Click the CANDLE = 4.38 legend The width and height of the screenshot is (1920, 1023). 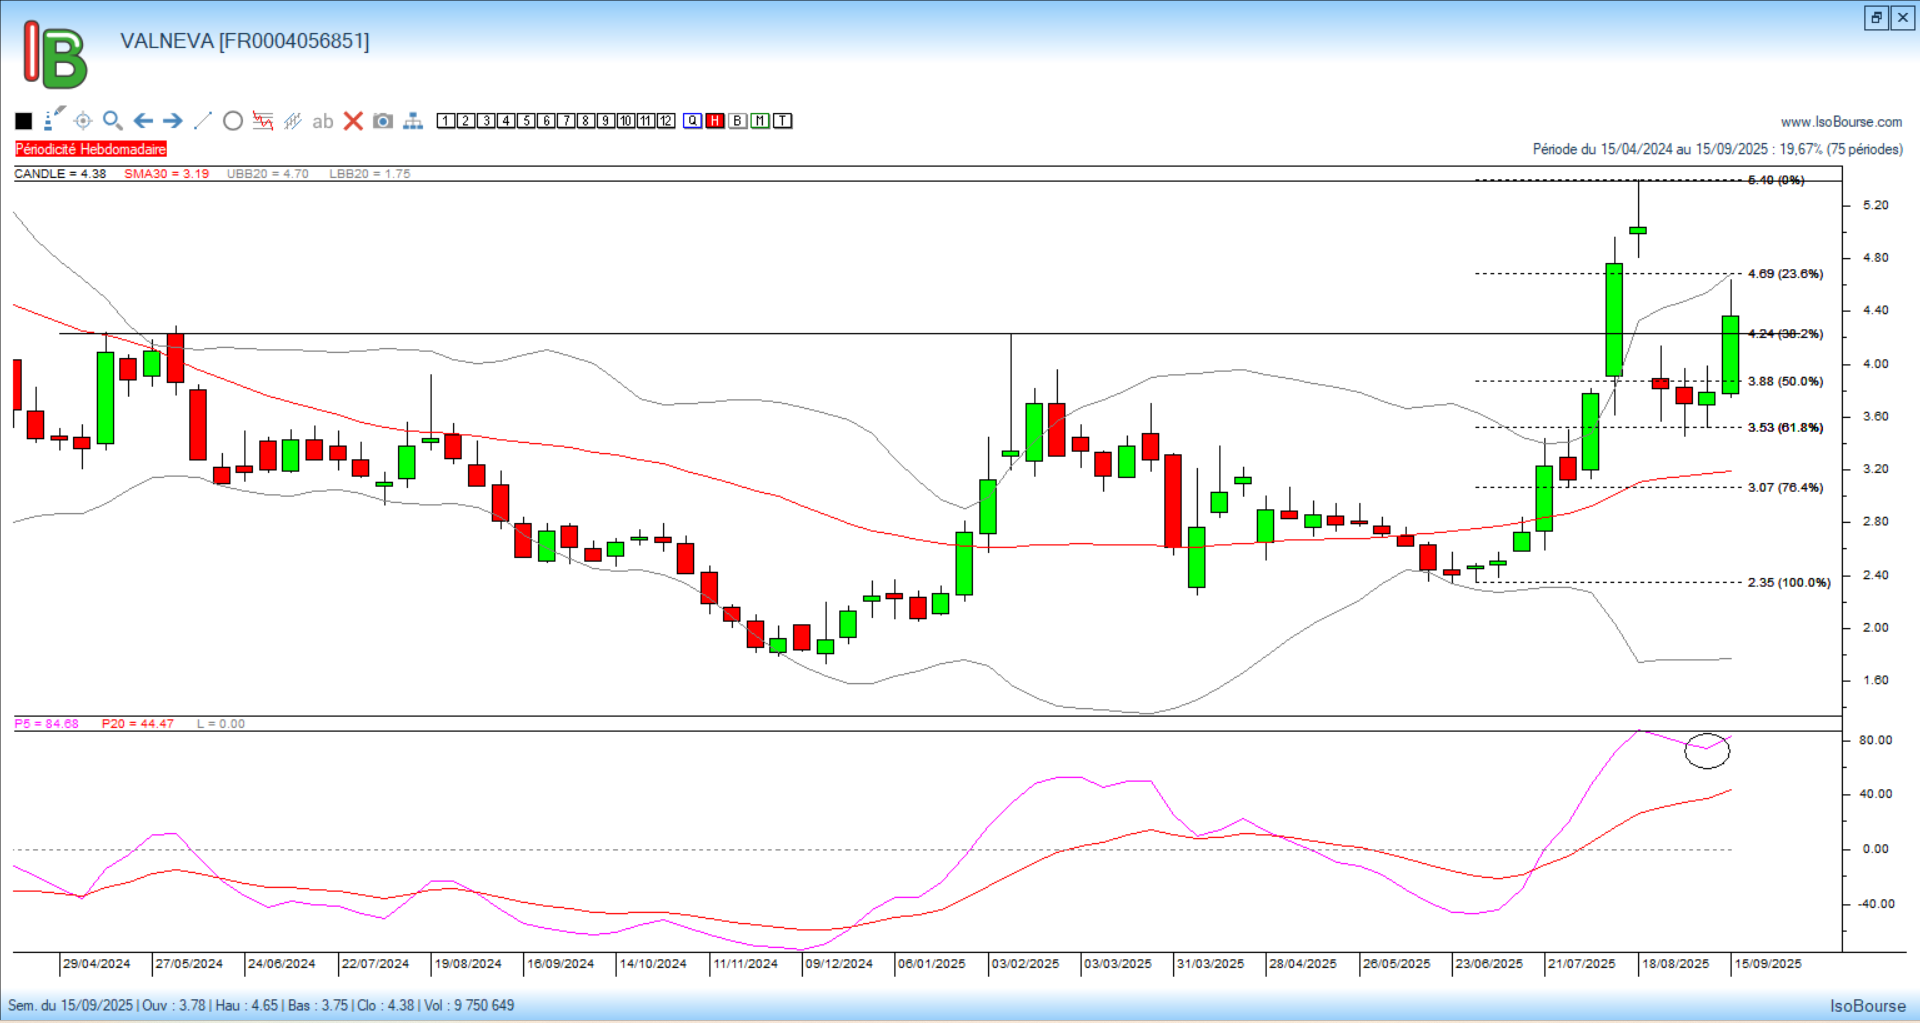[x=60, y=174]
